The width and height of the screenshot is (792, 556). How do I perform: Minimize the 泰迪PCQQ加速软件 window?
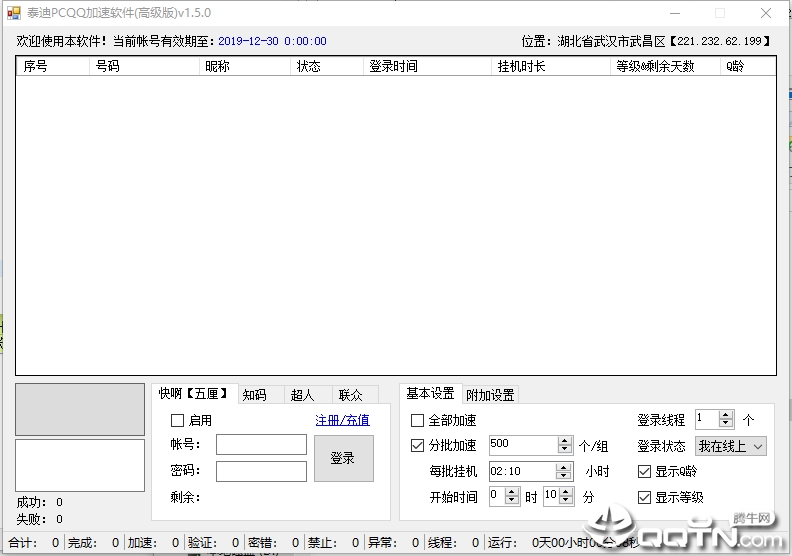[675, 13]
